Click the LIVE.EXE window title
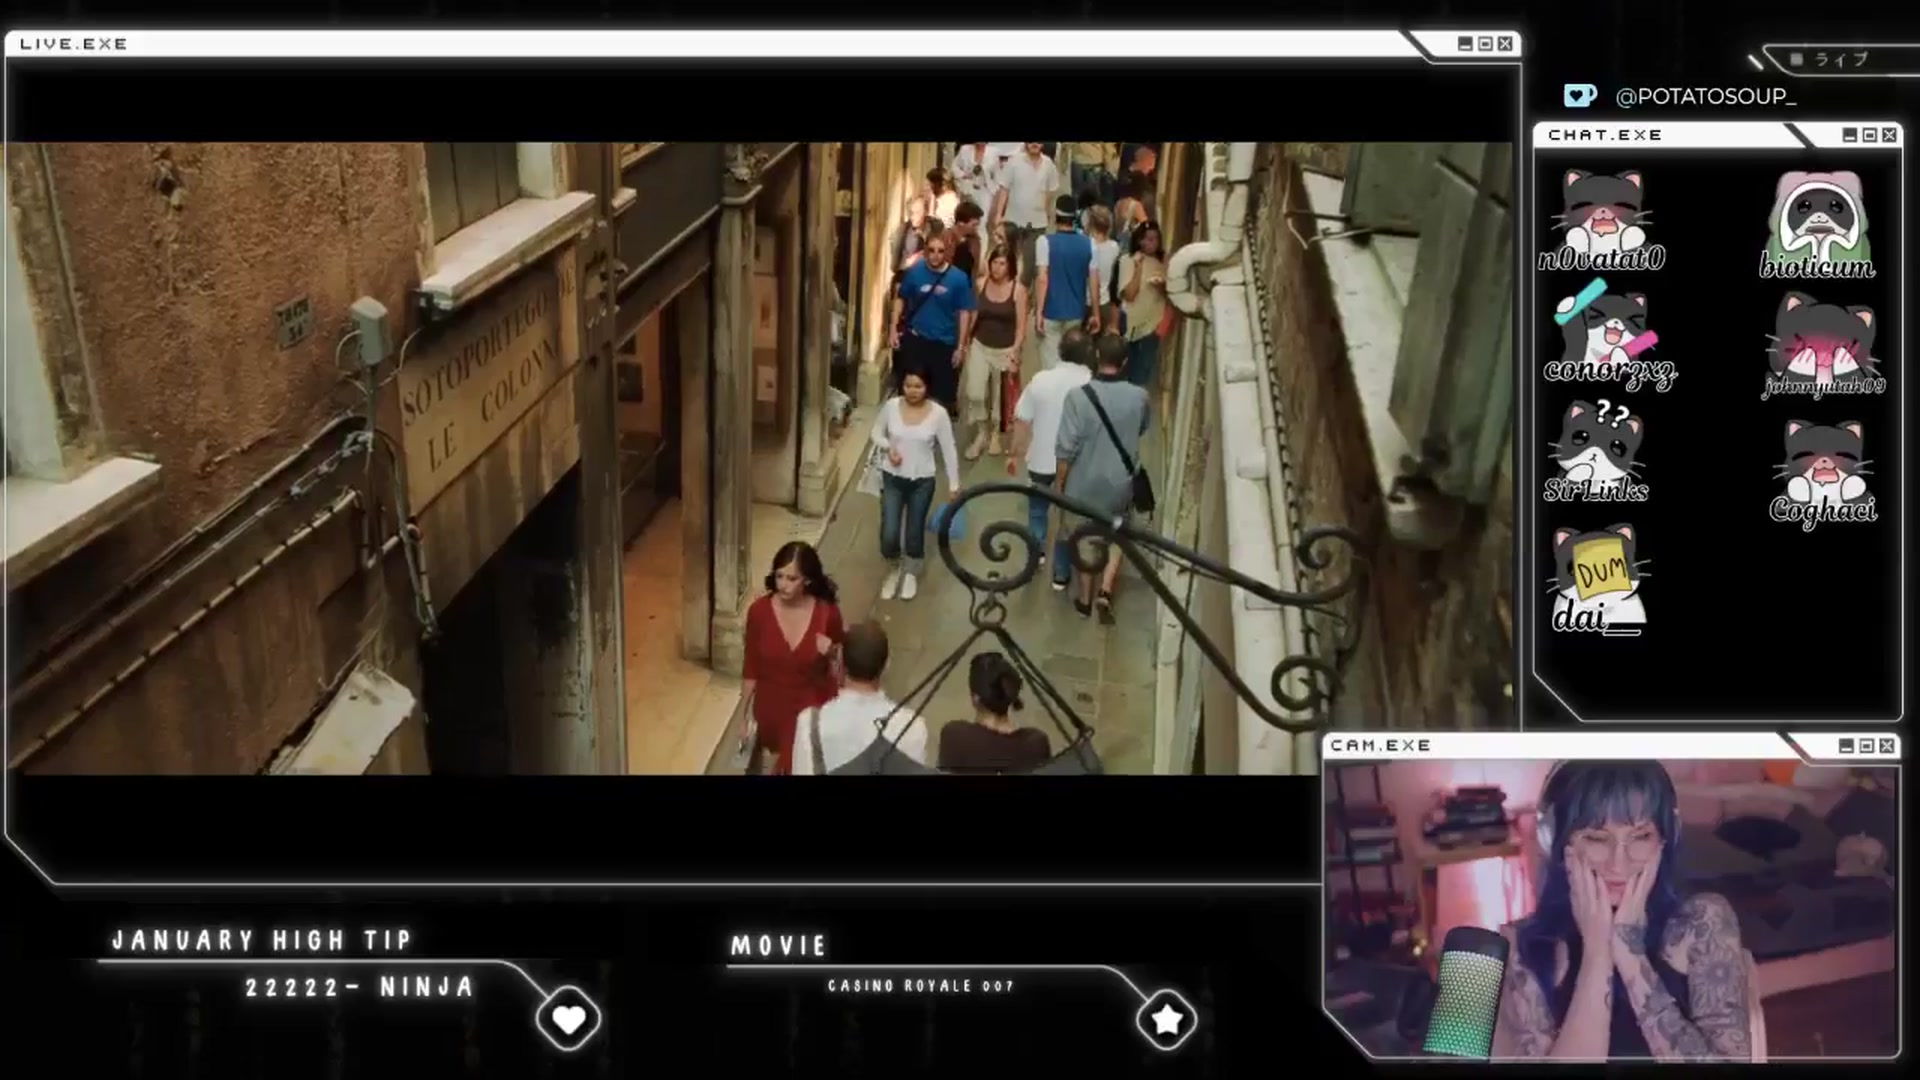The height and width of the screenshot is (1080, 1920). tap(74, 44)
